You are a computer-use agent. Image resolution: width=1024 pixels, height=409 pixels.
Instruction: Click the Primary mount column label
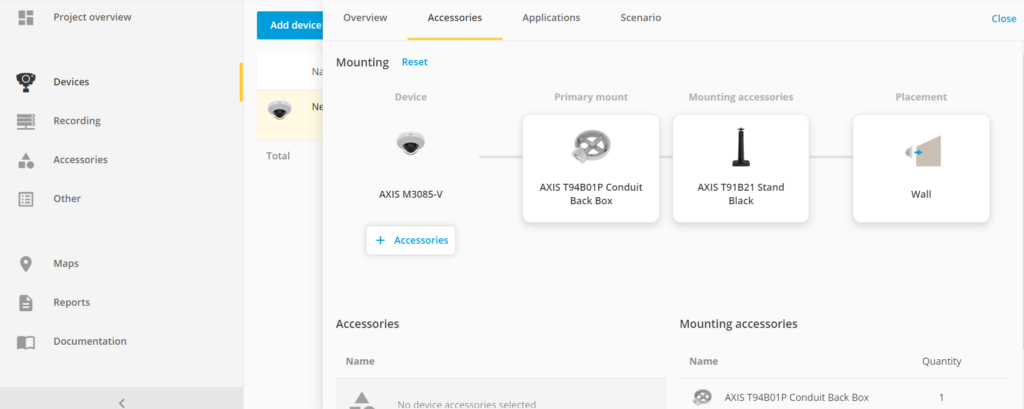click(x=591, y=97)
